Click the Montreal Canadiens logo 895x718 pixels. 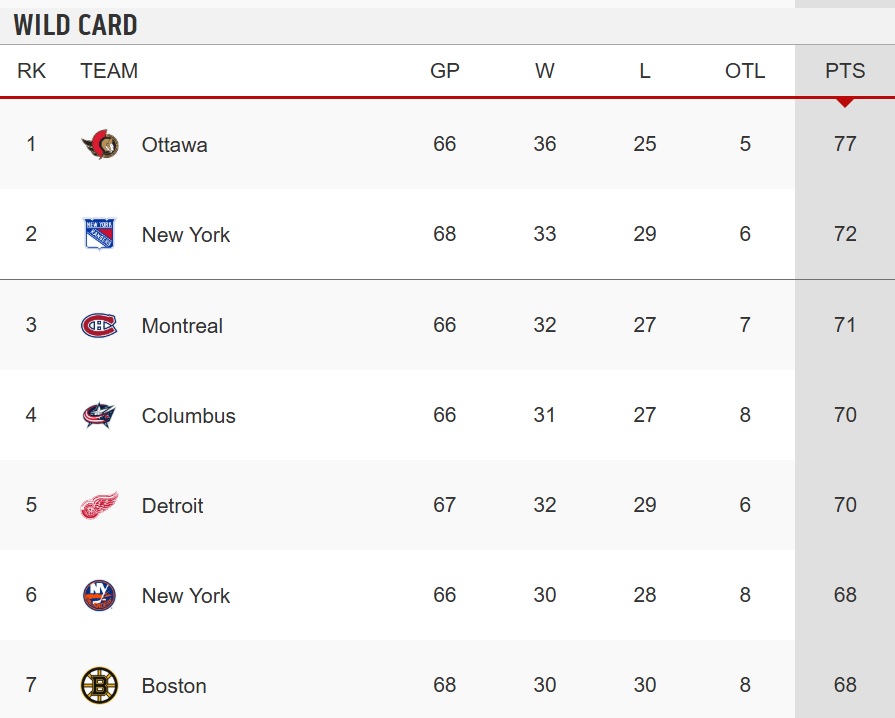pyautogui.click(x=99, y=325)
